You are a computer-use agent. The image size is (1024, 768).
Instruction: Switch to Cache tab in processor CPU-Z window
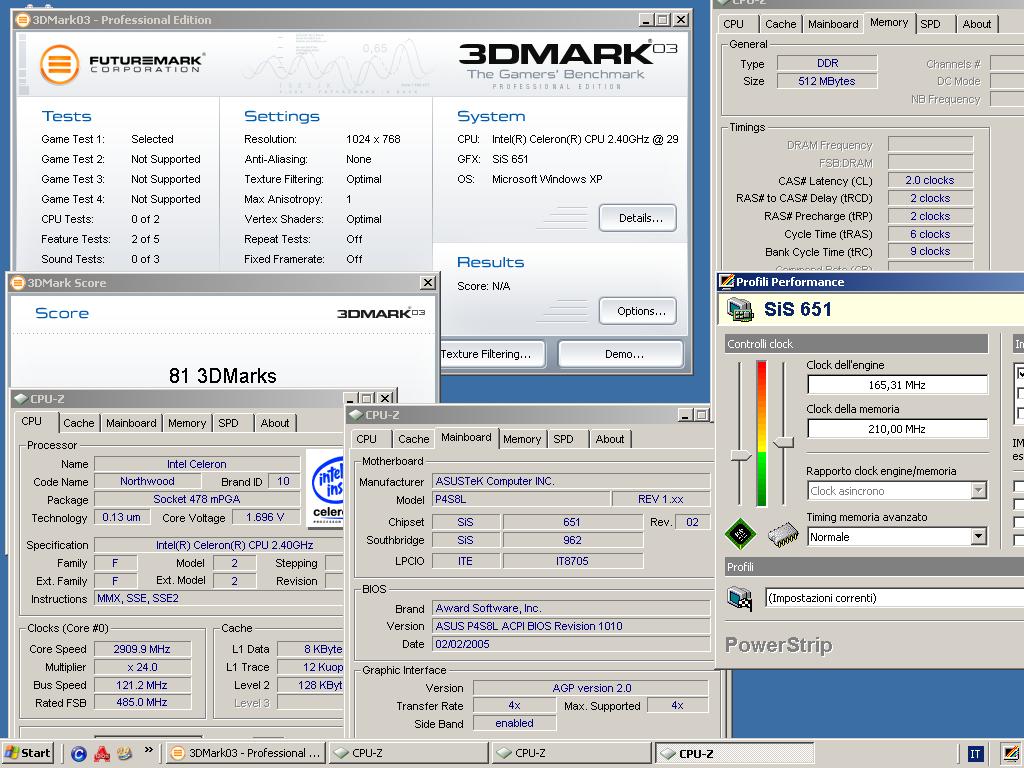coord(78,423)
